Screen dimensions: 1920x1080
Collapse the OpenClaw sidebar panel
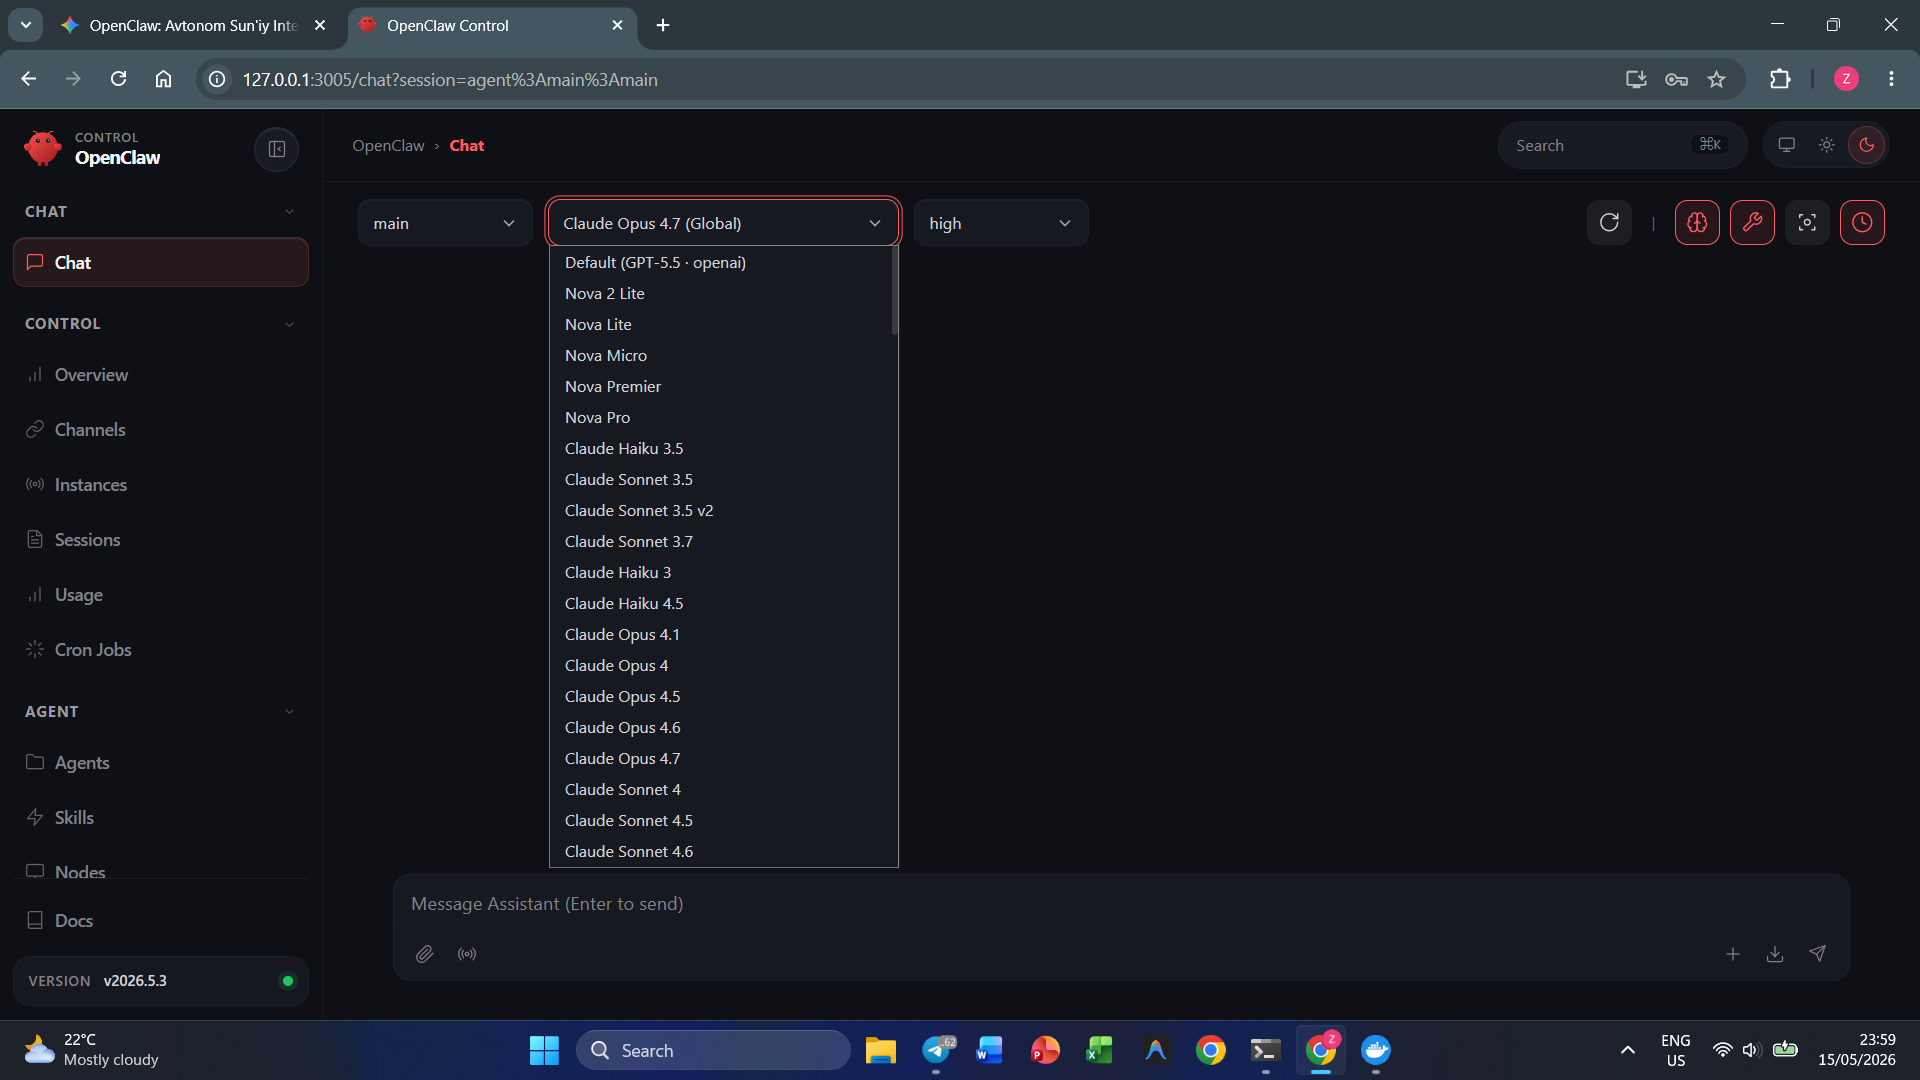coord(277,149)
